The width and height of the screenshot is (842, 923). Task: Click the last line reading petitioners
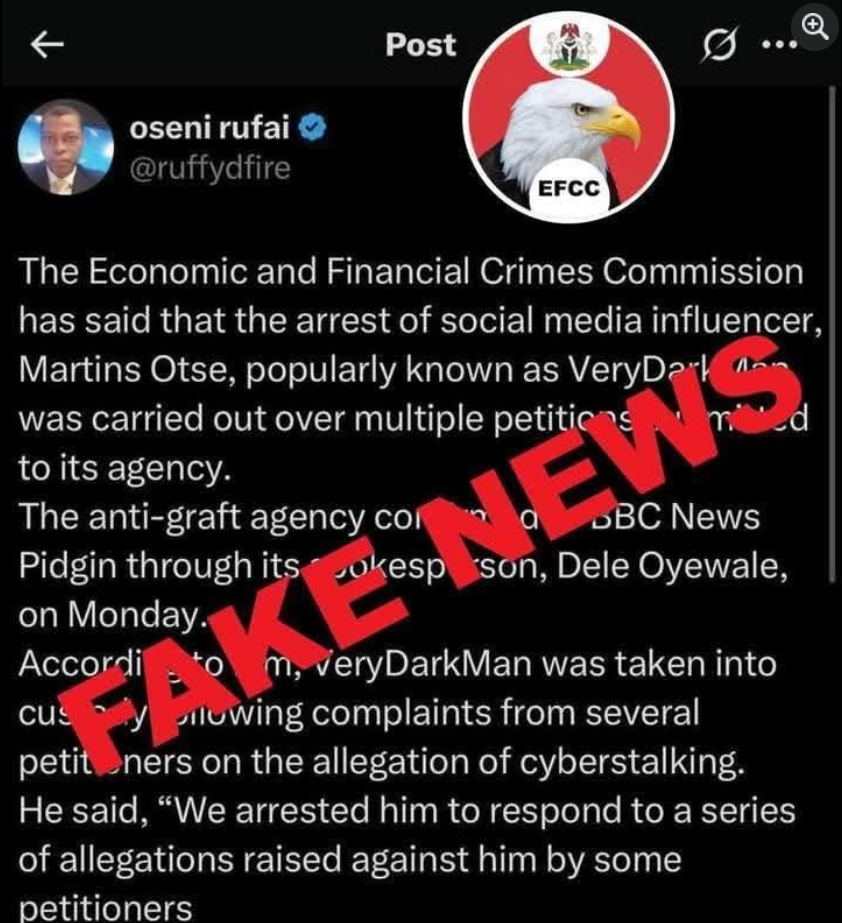pos(105,908)
